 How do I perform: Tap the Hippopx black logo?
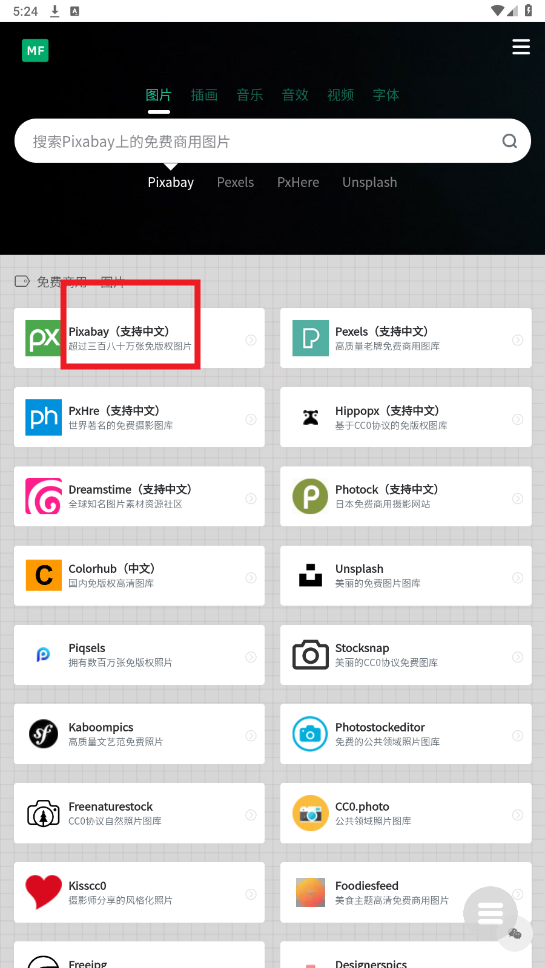click(310, 417)
